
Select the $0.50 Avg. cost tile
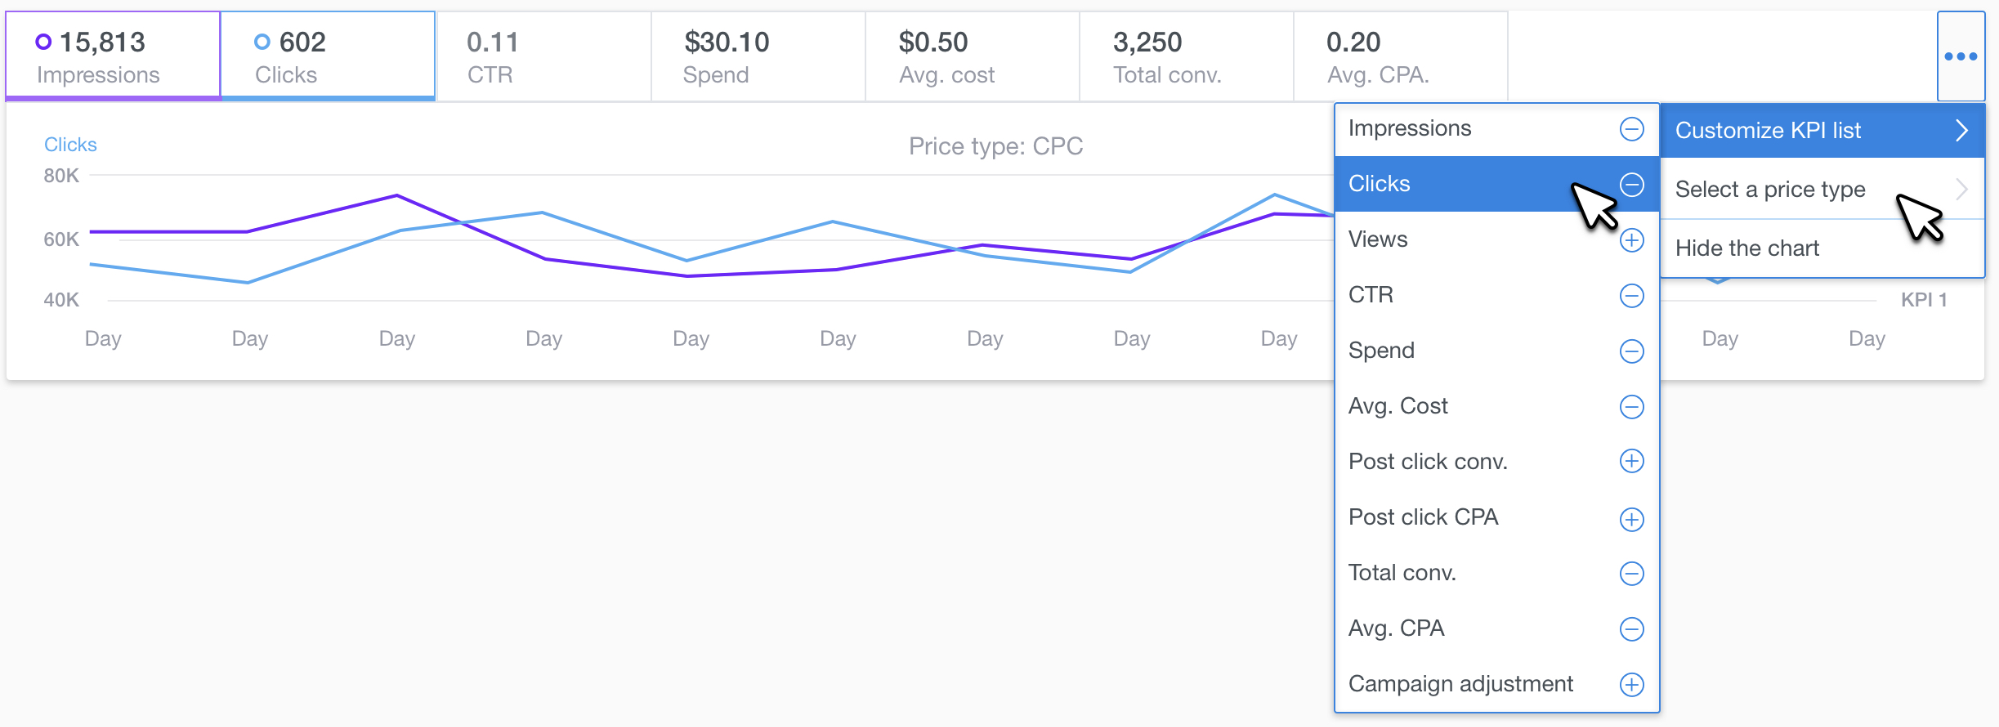(x=972, y=56)
